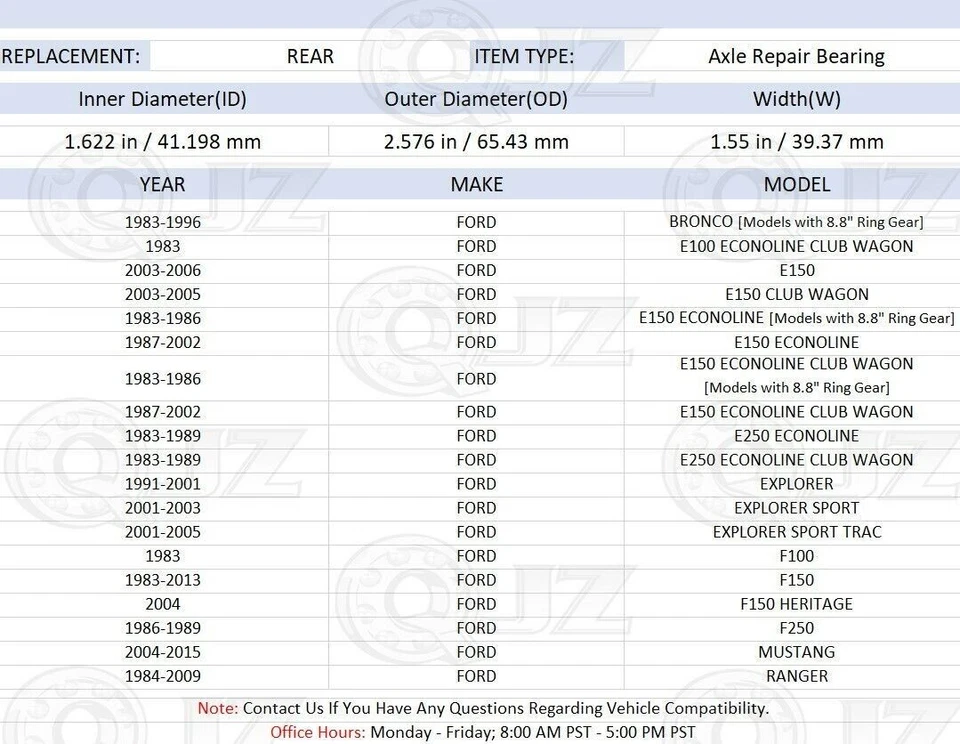Select the F250 model cell

click(x=797, y=628)
